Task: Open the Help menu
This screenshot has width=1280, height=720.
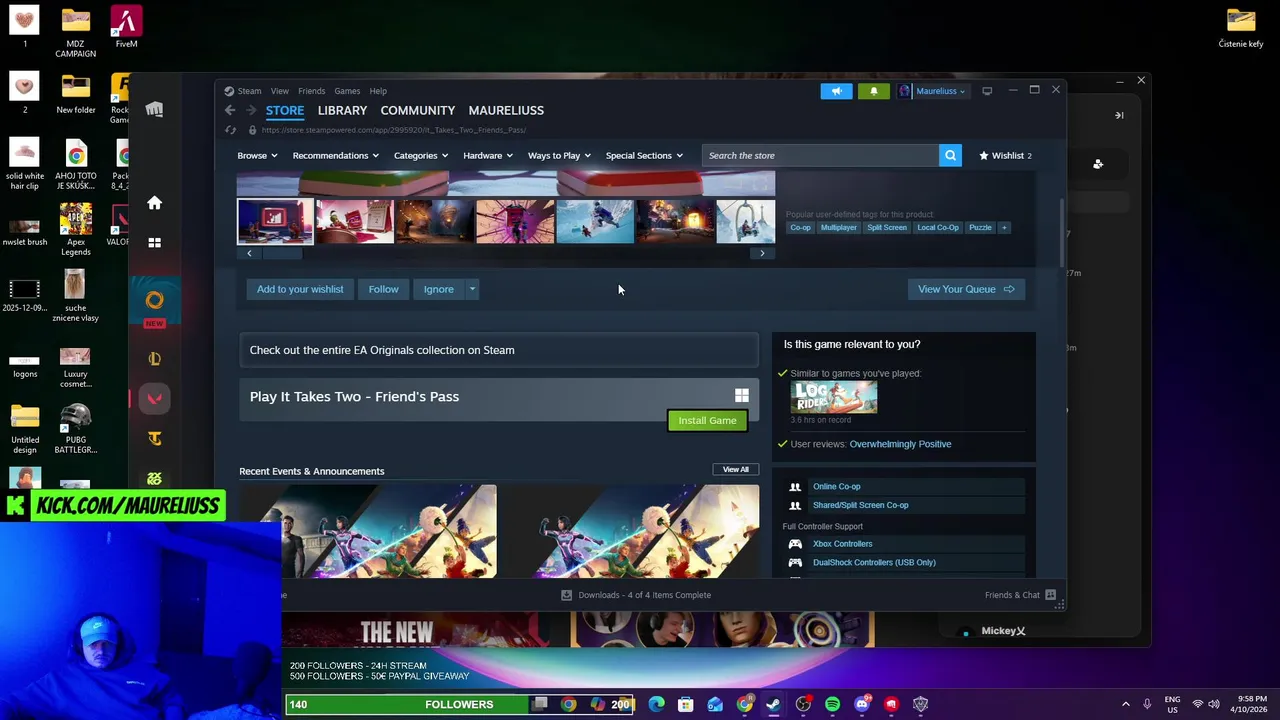Action: click(x=378, y=91)
